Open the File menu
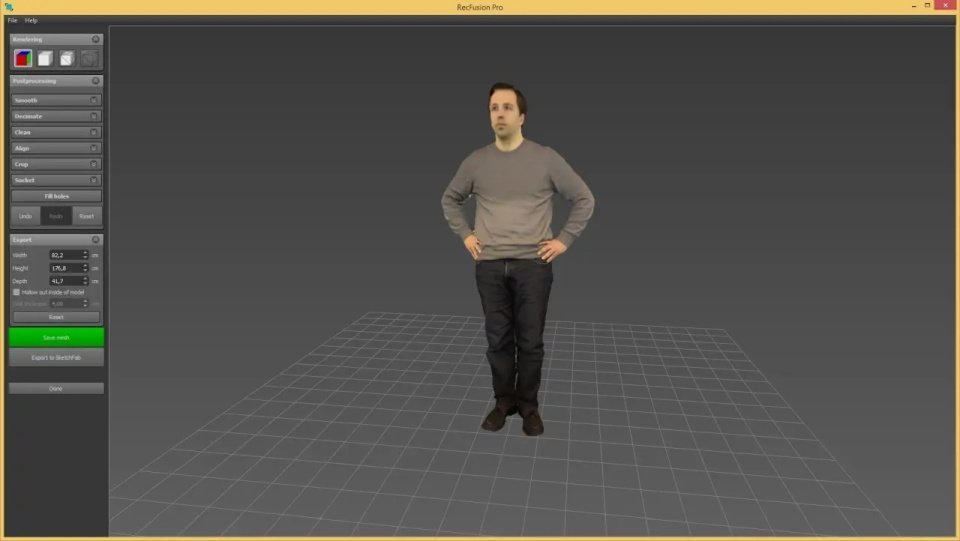The height and width of the screenshot is (541, 960). click(12, 20)
